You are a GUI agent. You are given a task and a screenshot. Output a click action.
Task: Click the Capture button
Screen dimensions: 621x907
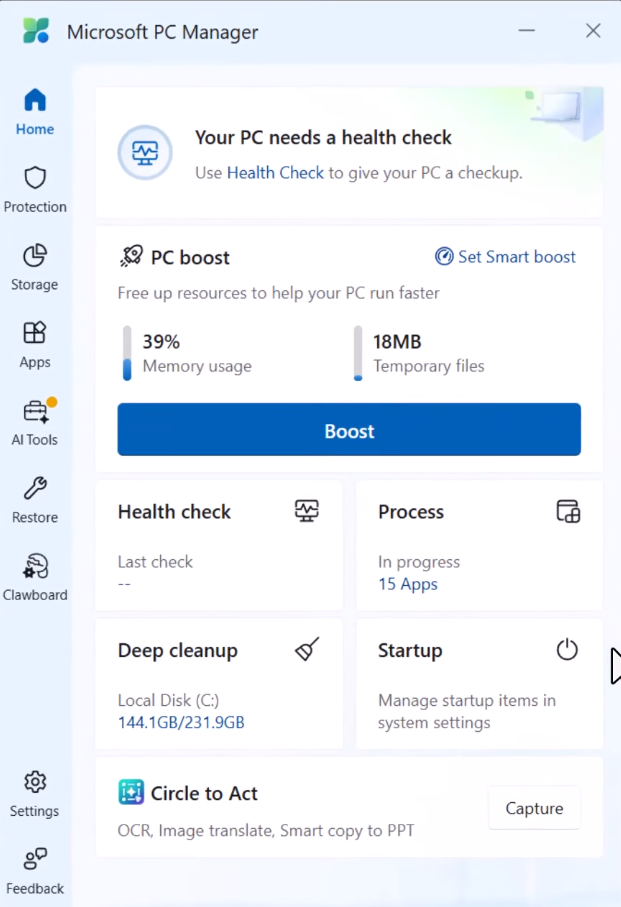[534, 808]
